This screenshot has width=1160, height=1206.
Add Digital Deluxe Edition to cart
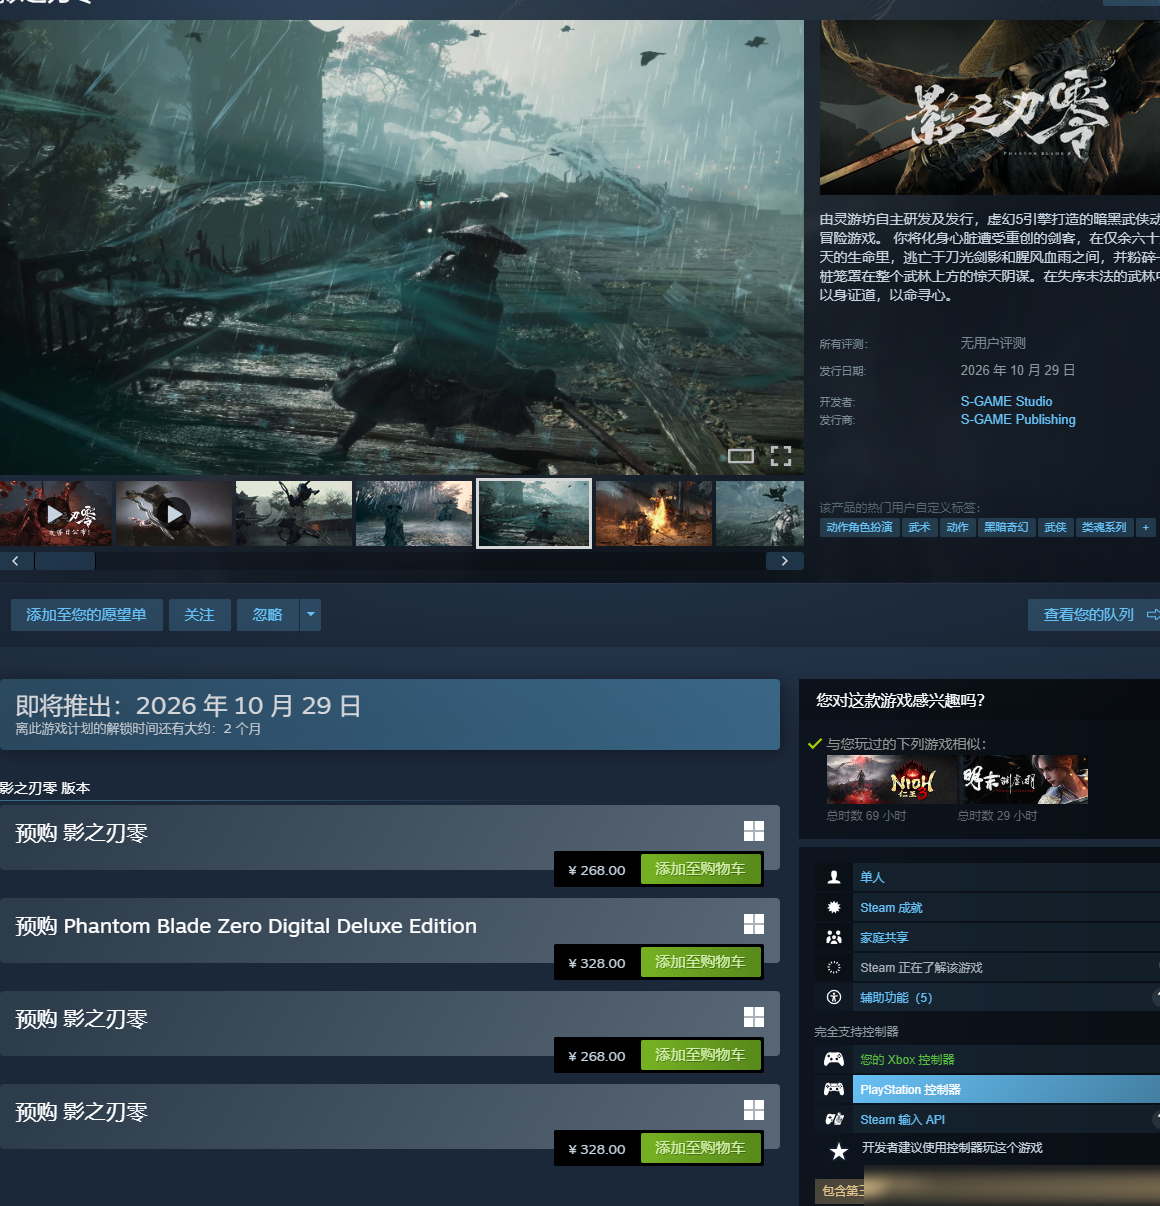point(700,962)
